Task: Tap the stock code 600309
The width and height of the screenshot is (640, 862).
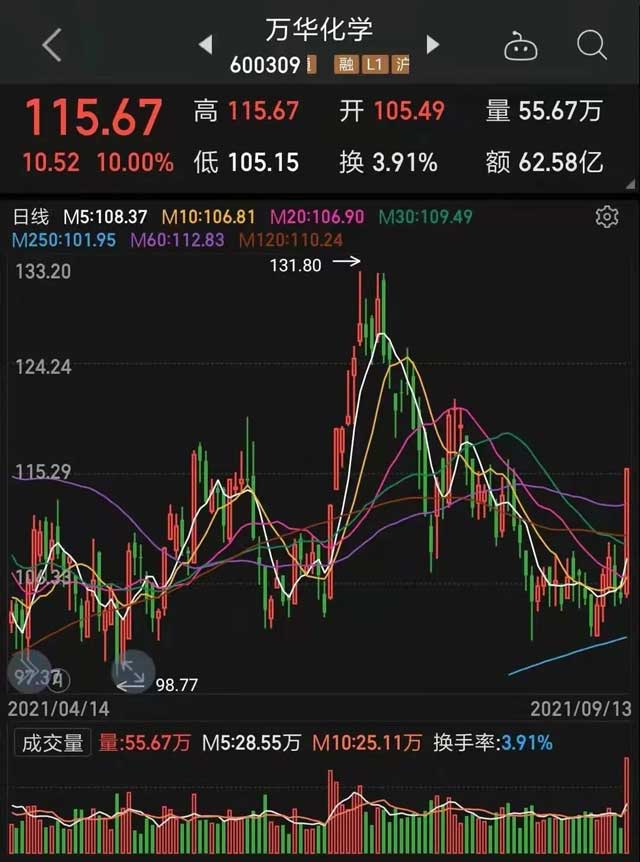Action: (265, 65)
